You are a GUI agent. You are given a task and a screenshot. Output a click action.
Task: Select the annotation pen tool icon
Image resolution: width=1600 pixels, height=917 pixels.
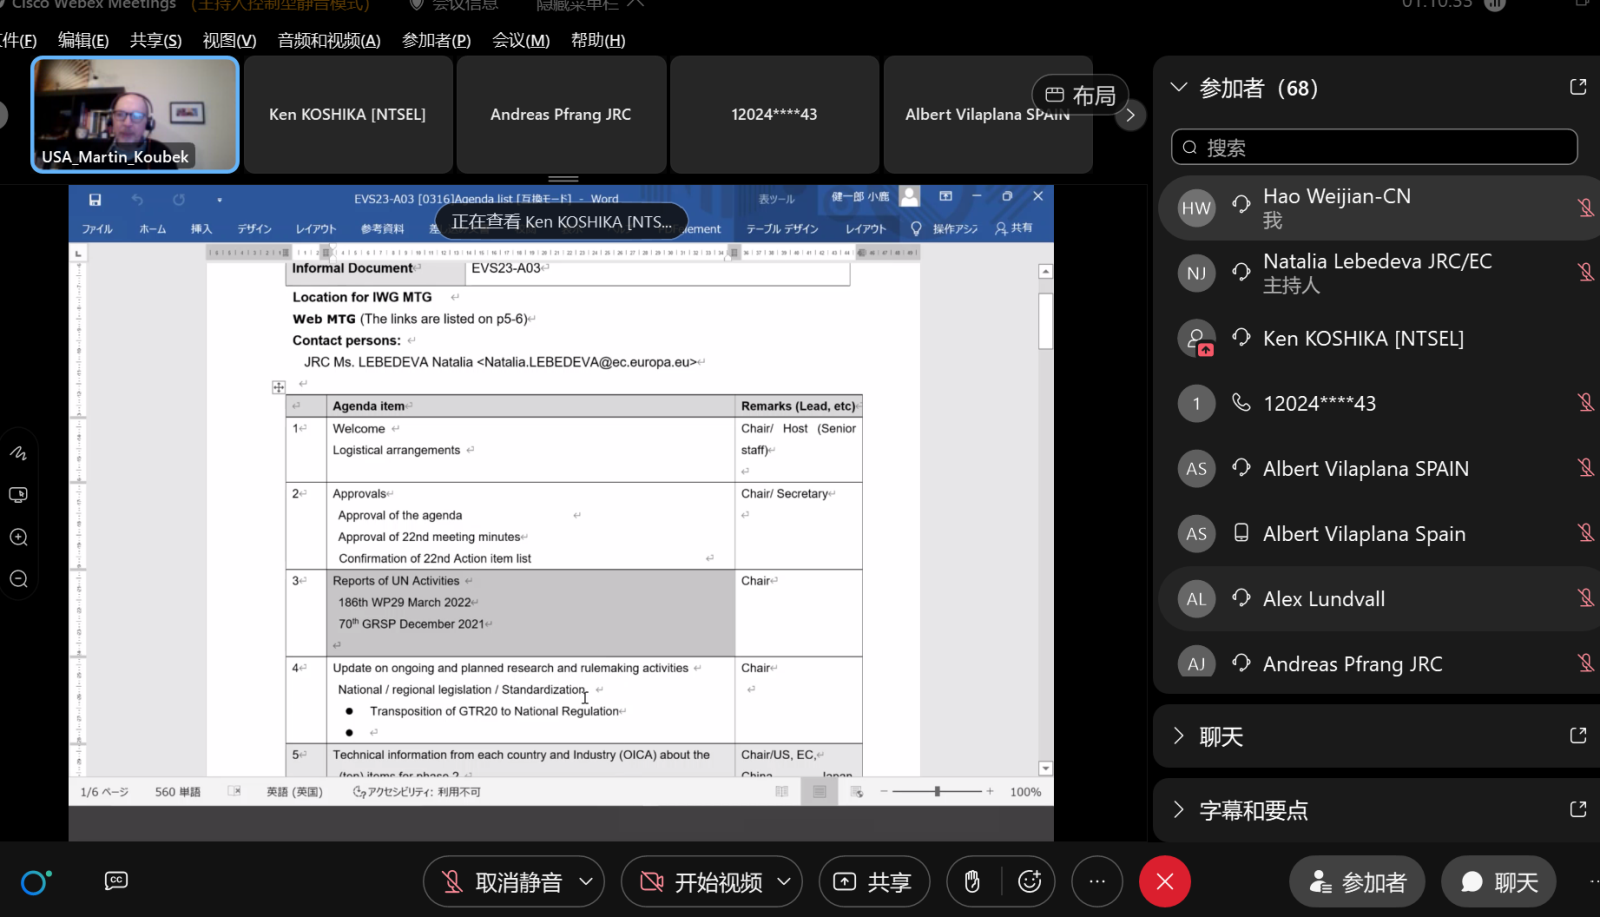[18, 453]
